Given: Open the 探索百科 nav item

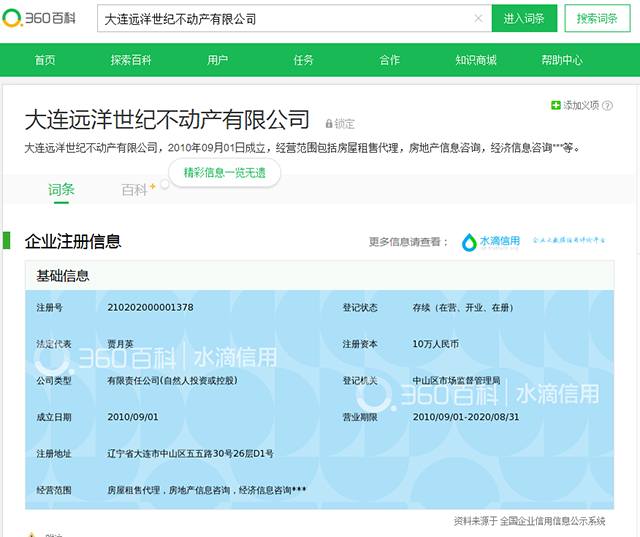Looking at the screenshot, I should 131,60.
